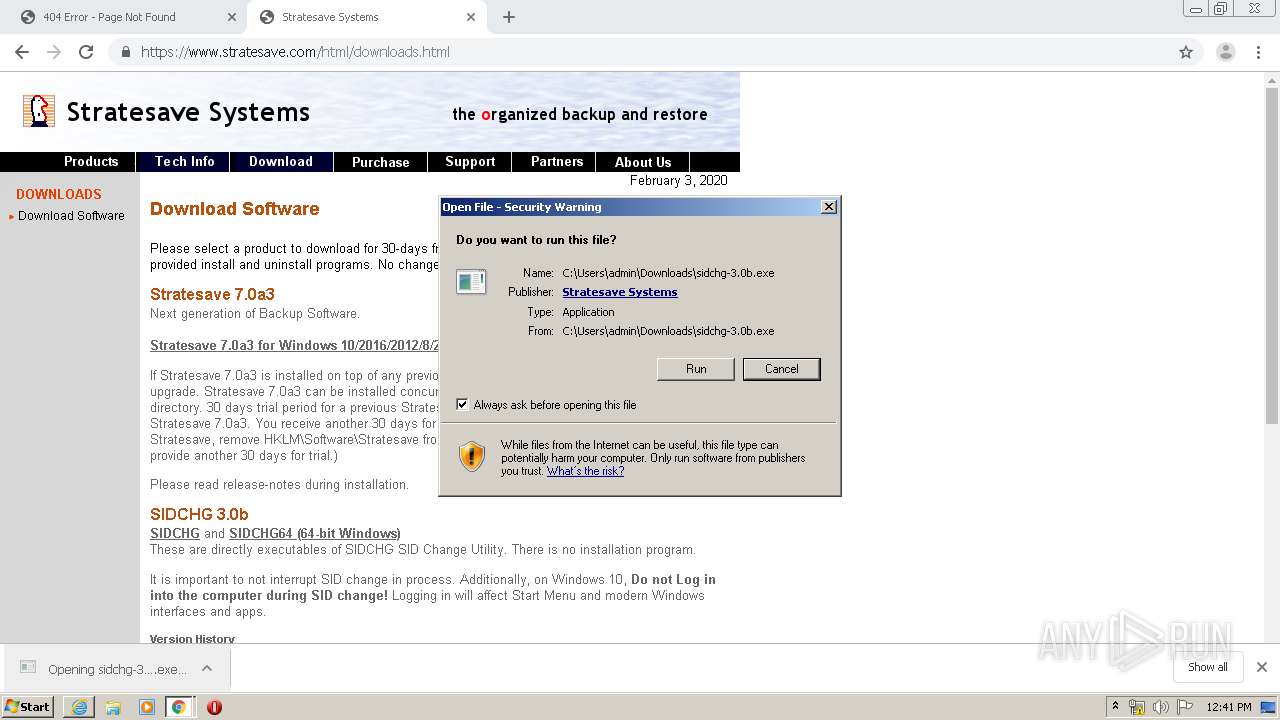
Task: Open the Purchase menu item
Action: pyautogui.click(x=380, y=161)
